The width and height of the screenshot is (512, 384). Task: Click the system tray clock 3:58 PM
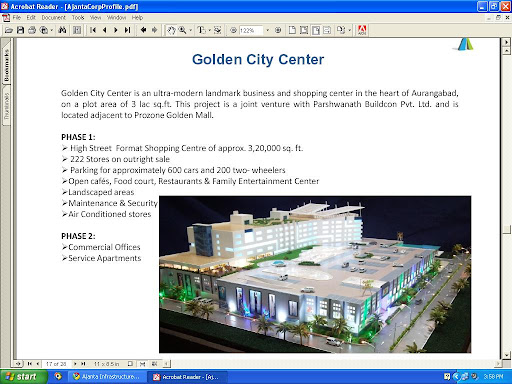(493, 377)
